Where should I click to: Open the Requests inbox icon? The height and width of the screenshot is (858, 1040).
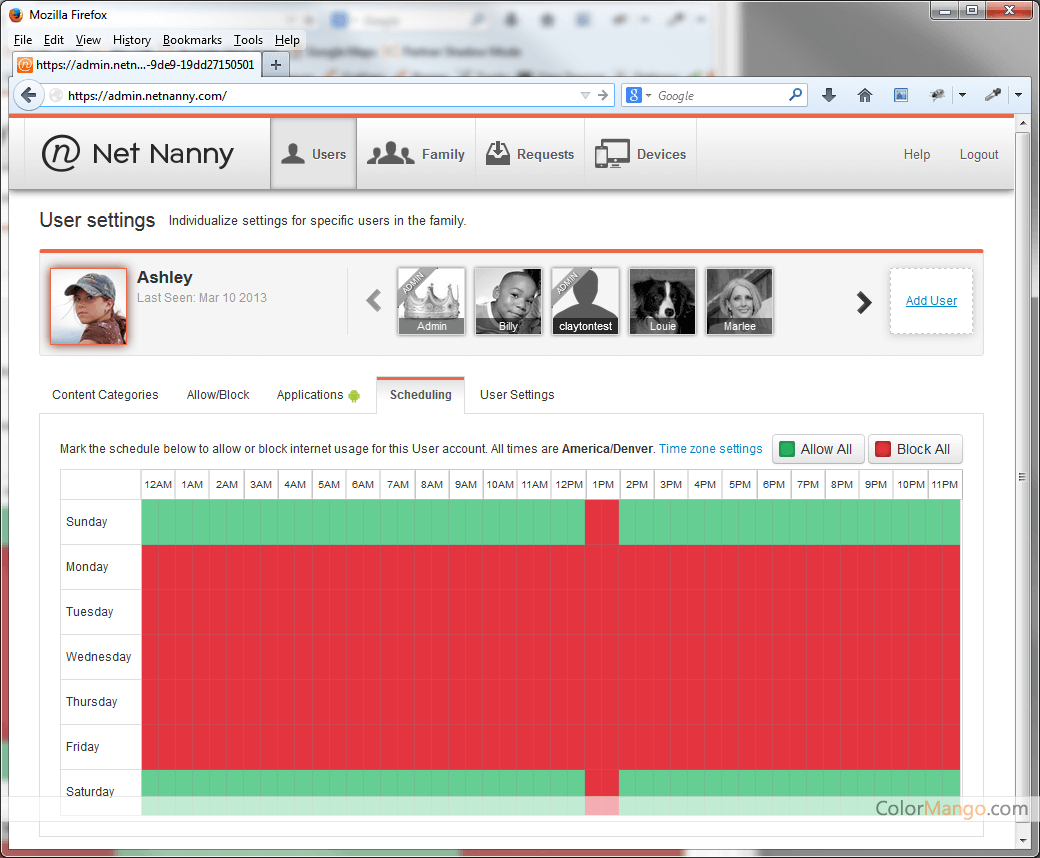(x=497, y=154)
